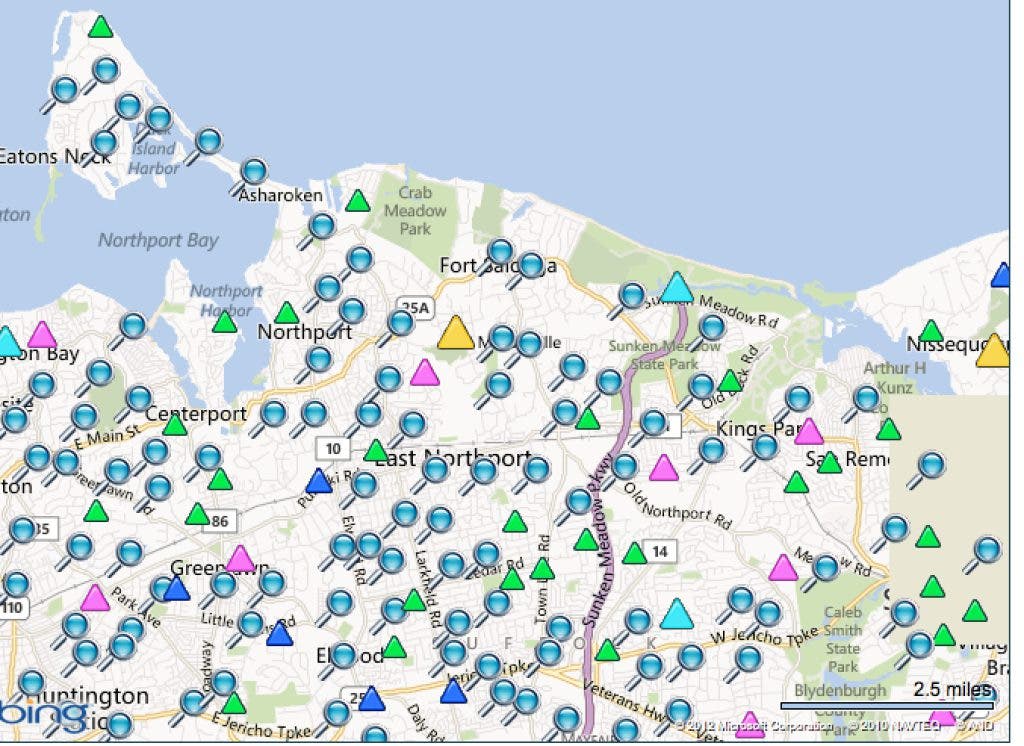Image resolution: width=1024 pixels, height=746 pixels.
Task: Click the blue triangle on Pulaski Rd
Action: click(x=319, y=481)
